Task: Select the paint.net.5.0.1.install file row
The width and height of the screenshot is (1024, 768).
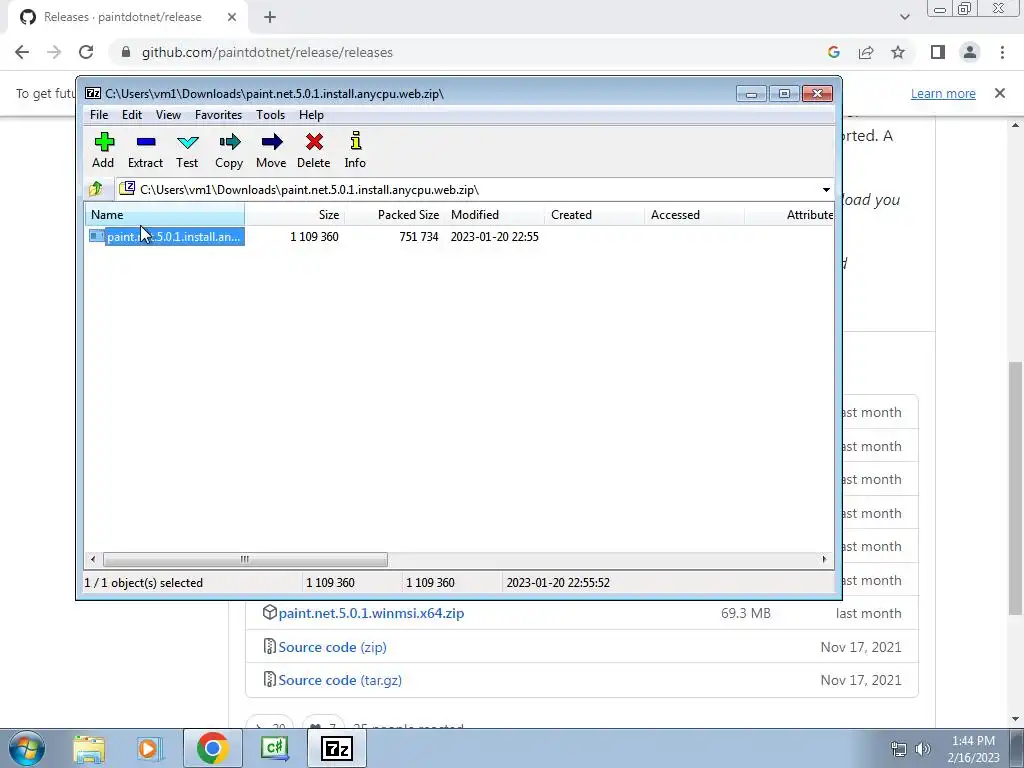Action: 167,236
